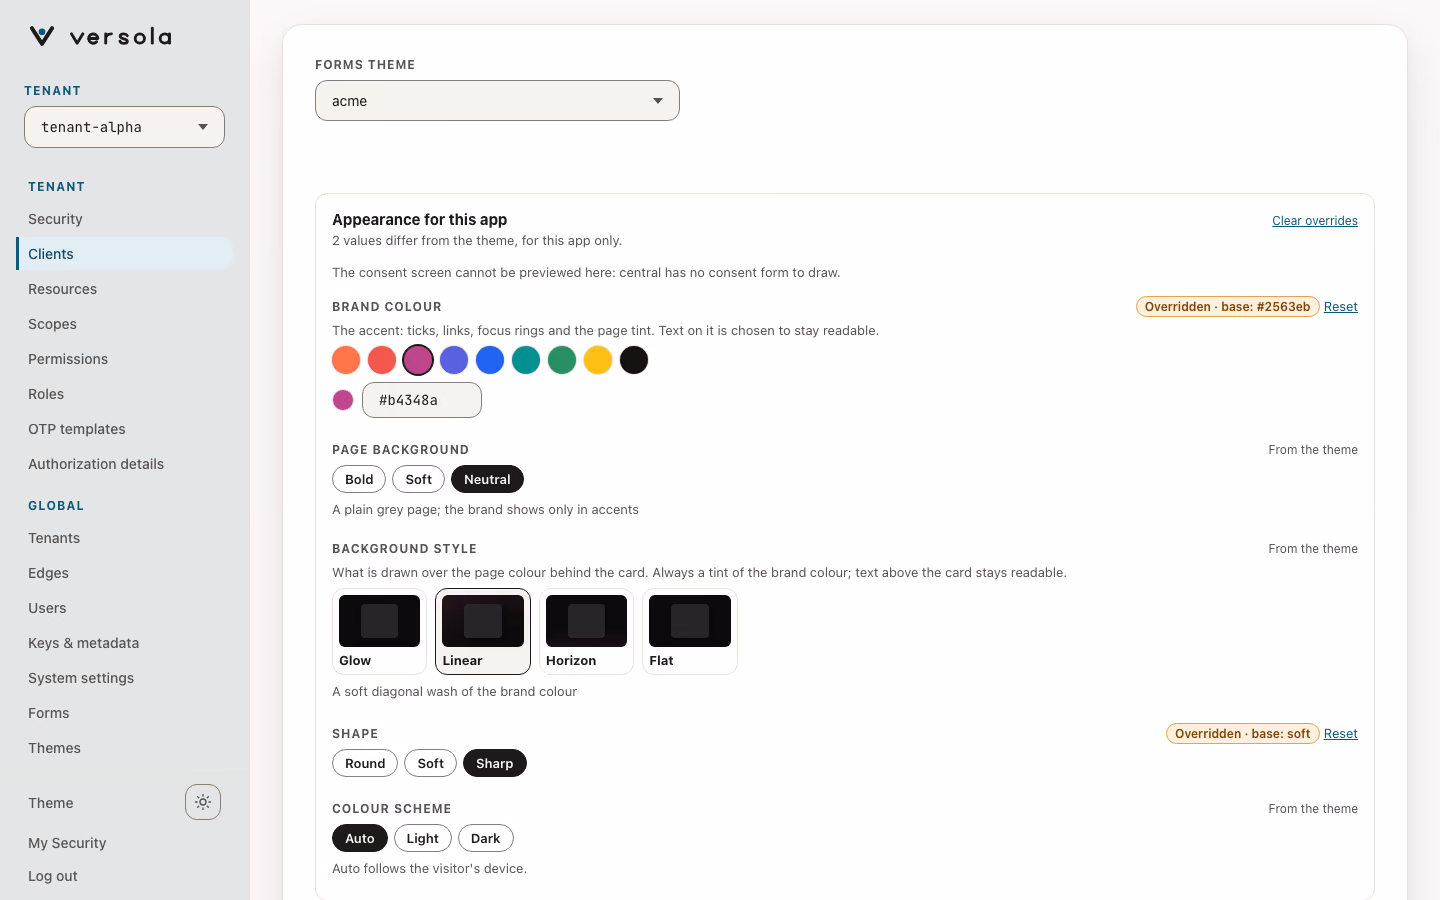Click the Clear overrides link

tap(1315, 221)
